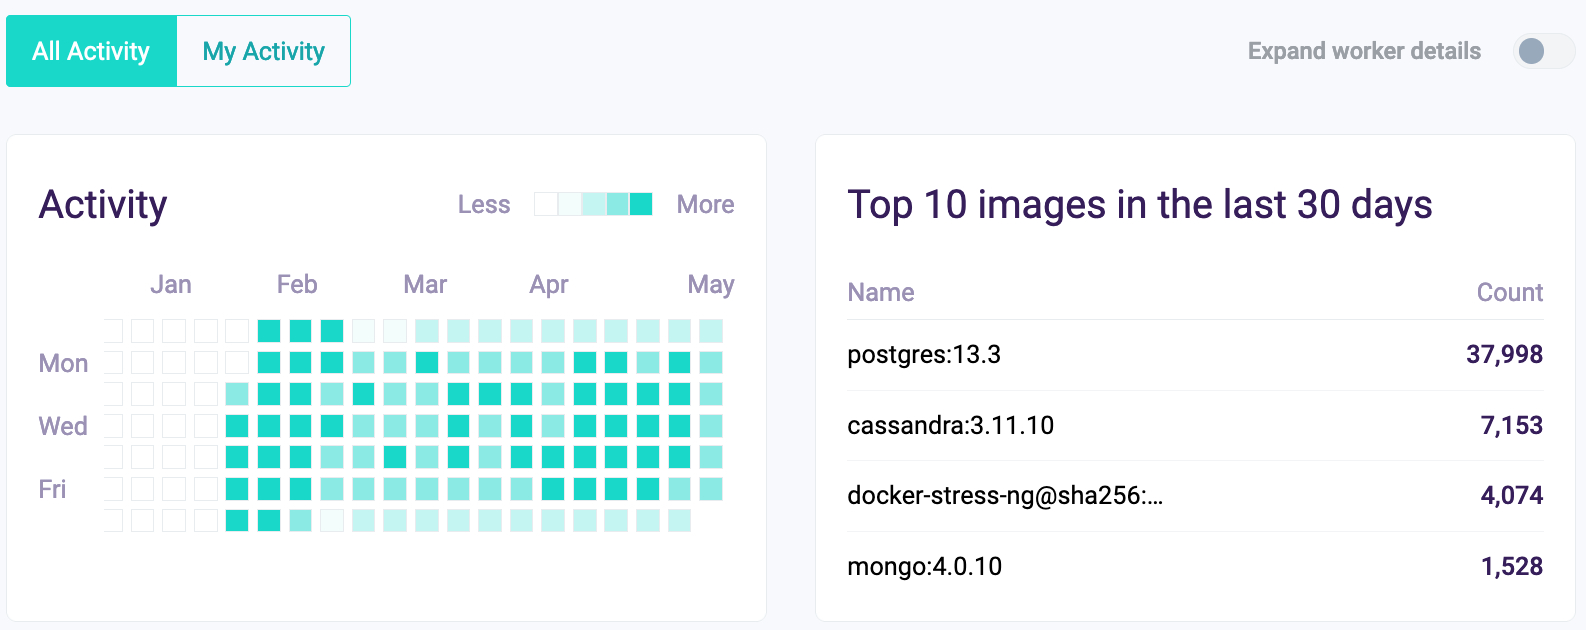Click the Mon weekday label
The image size is (1586, 630).
pyautogui.click(x=63, y=363)
